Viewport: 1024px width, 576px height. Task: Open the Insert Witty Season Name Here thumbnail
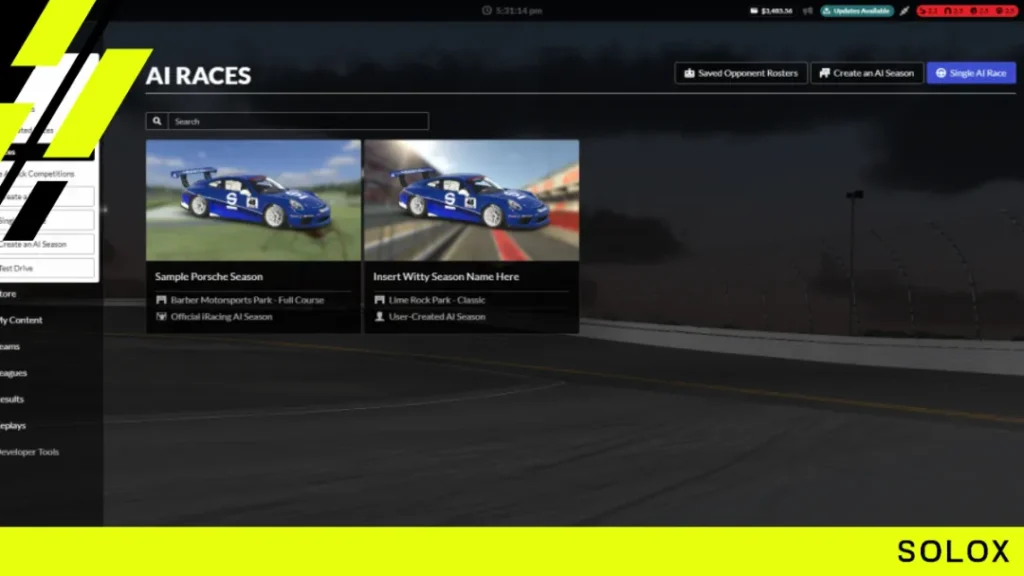point(472,200)
